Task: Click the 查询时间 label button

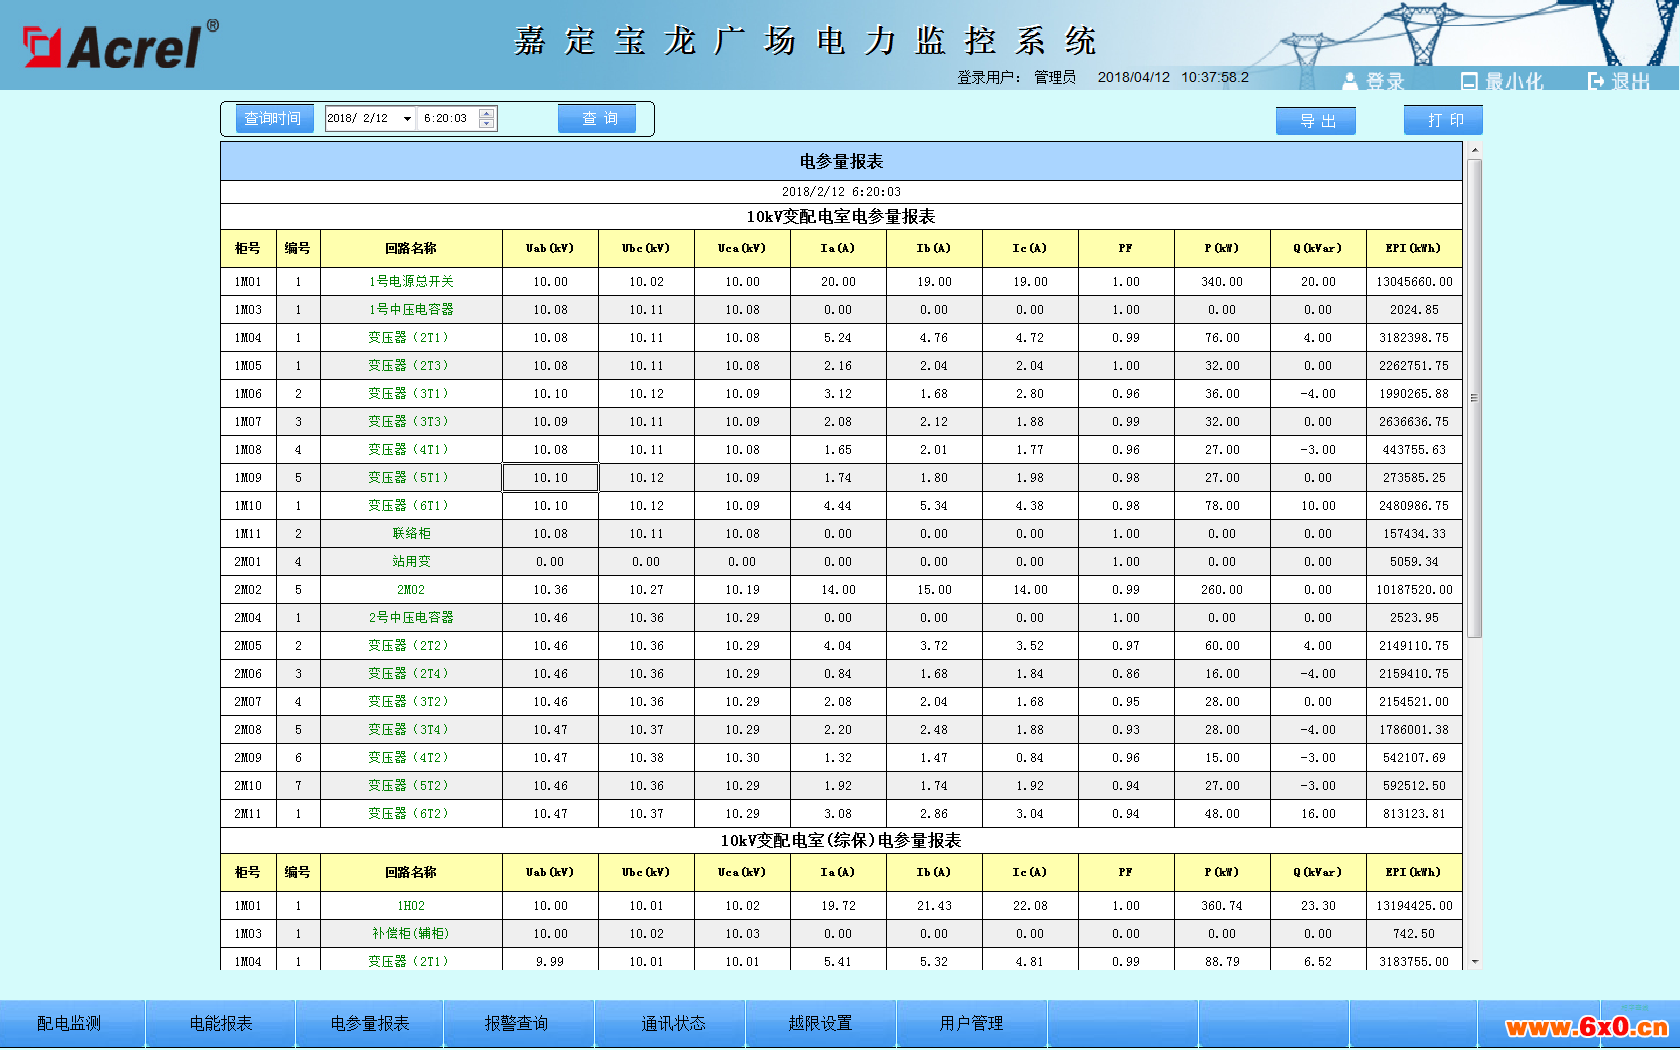Action: [x=274, y=118]
